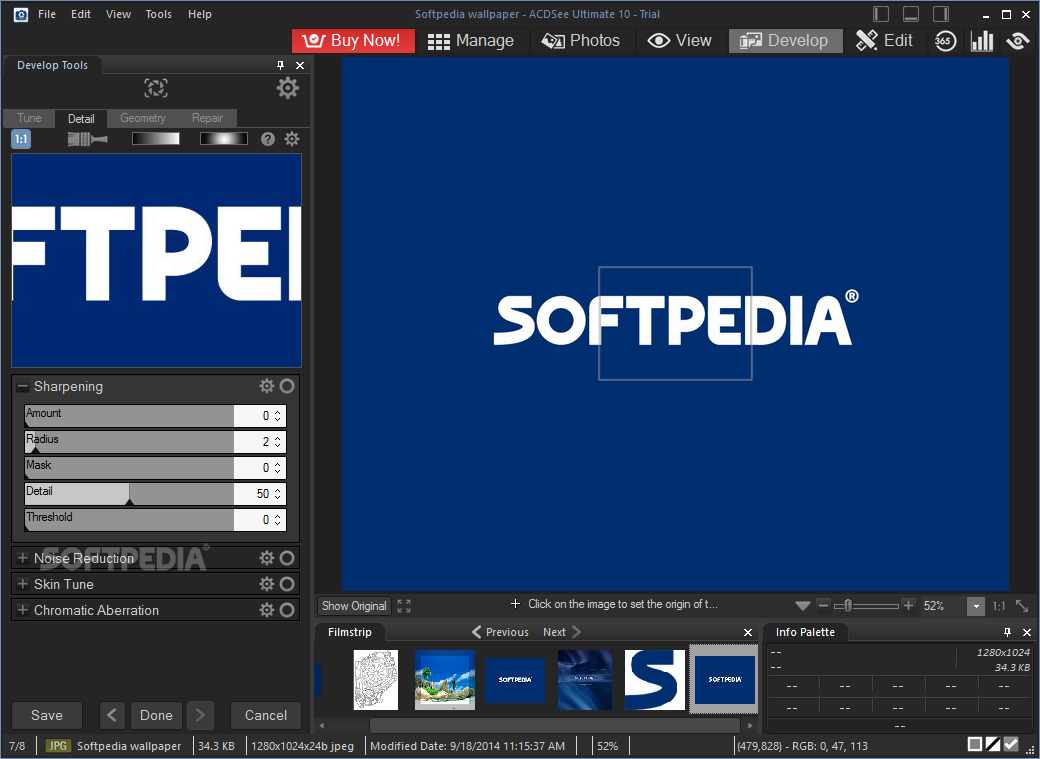Toggle Skin Tune enable circle
The height and width of the screenshot is (759, 1040).
point(287,584)
